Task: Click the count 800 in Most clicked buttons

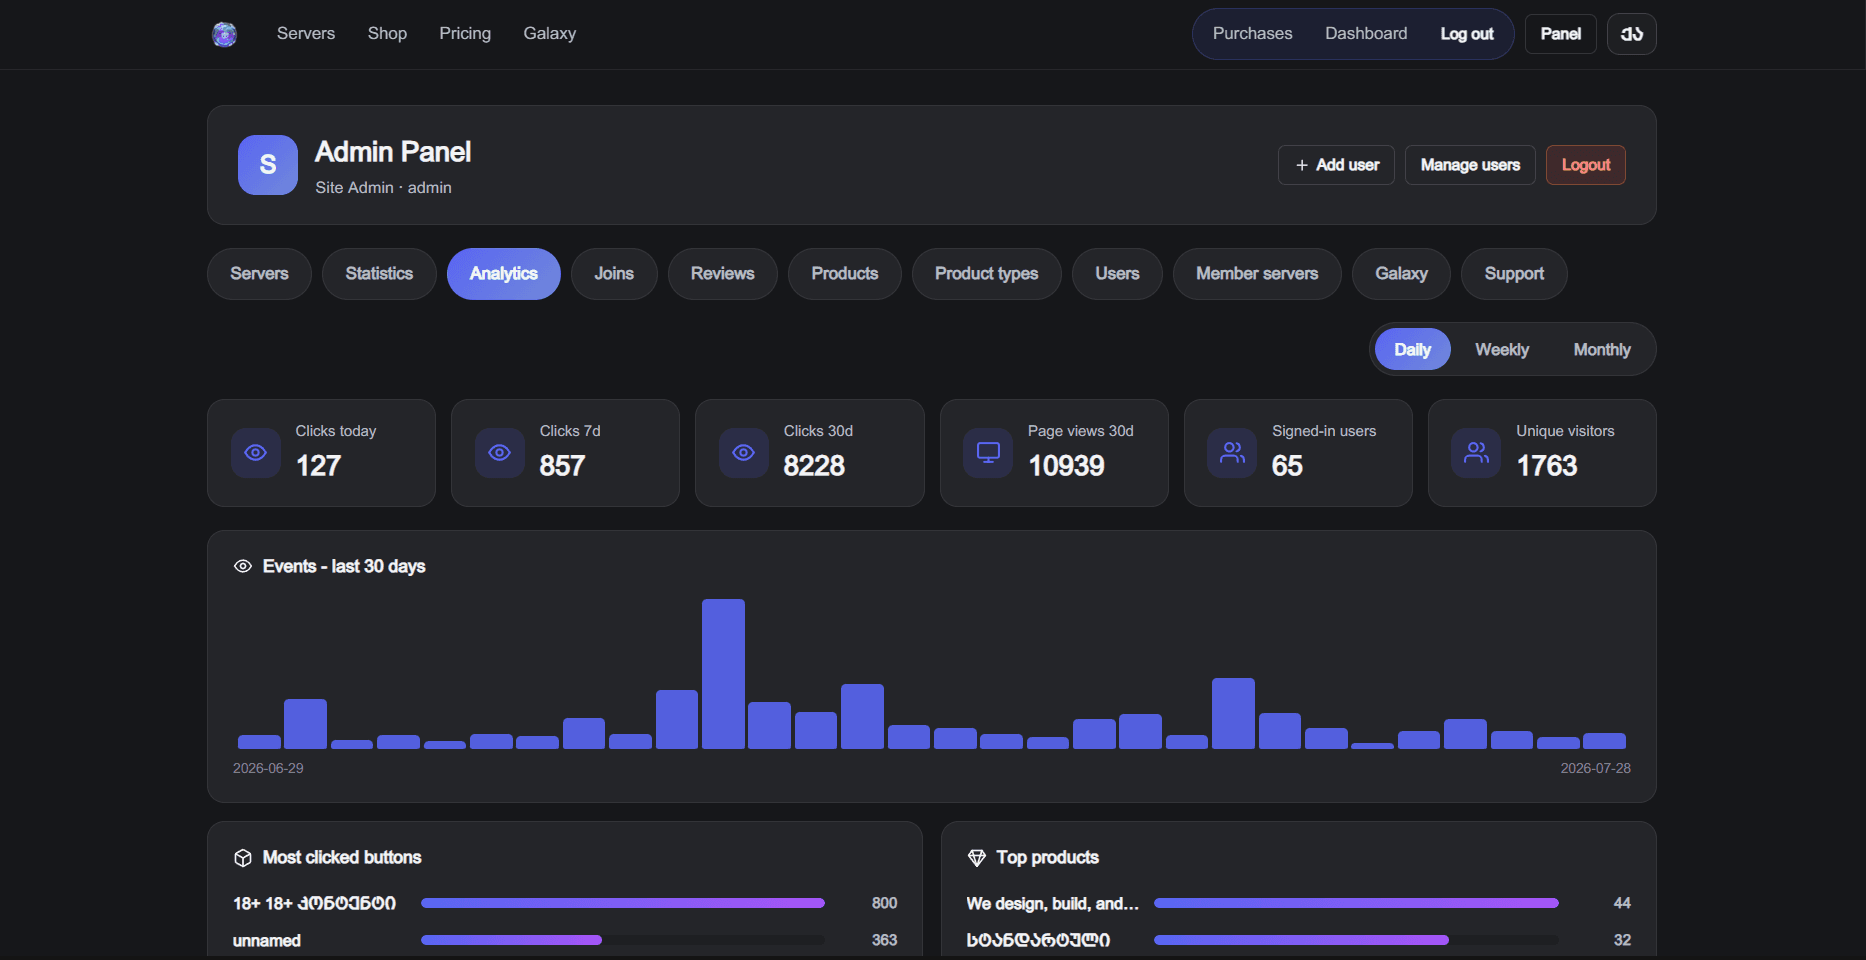Action: tap(884, 903)
